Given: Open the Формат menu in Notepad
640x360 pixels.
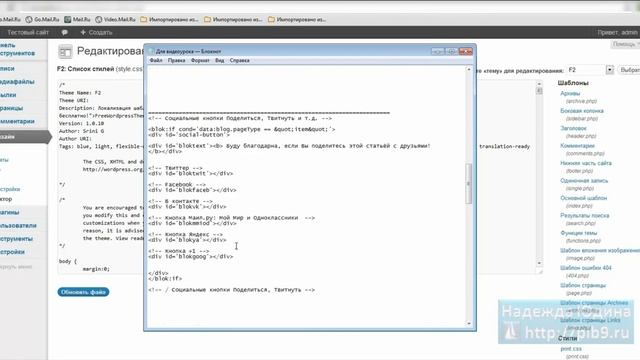Looking at the screenshot, I should click(200, 60).
